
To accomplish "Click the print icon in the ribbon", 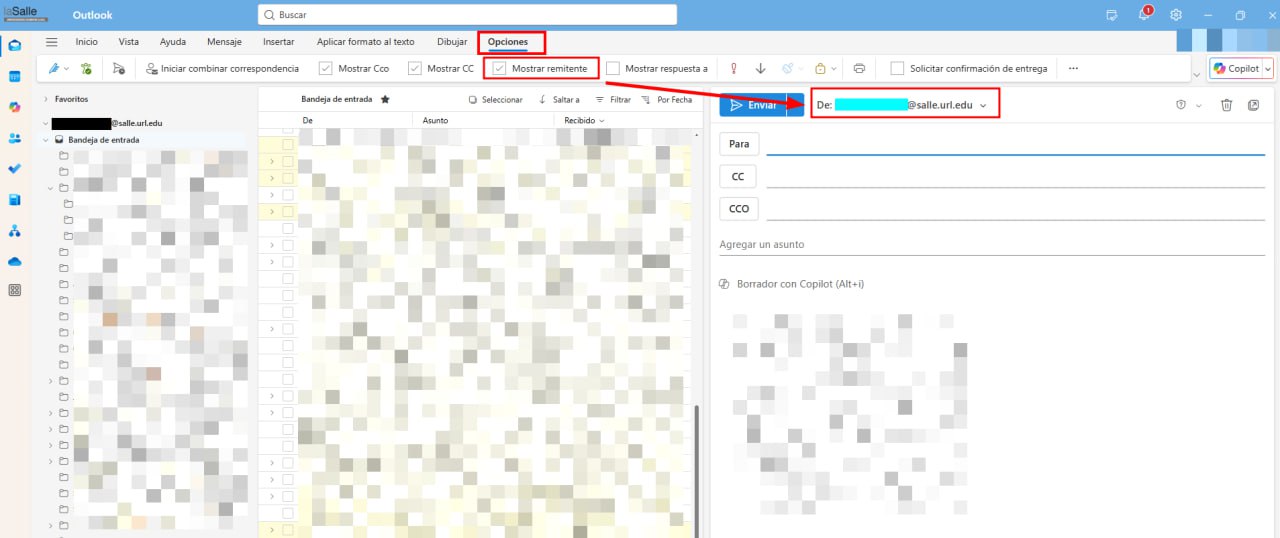I will coord(859,69).
